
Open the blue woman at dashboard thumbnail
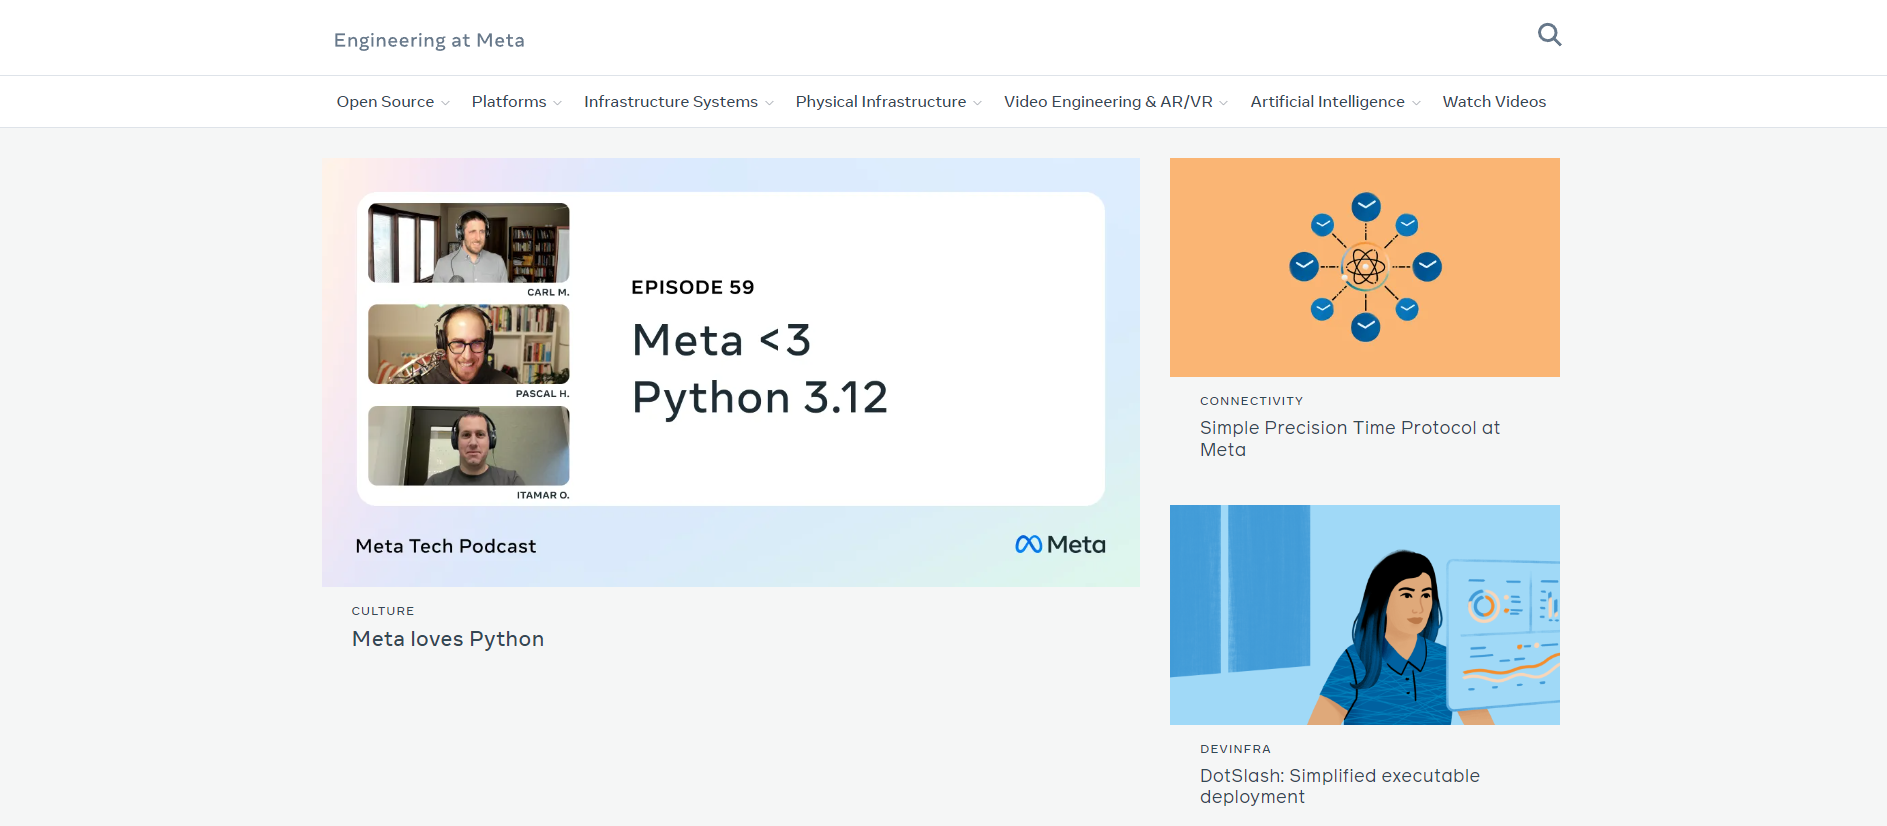[1365, 615]
